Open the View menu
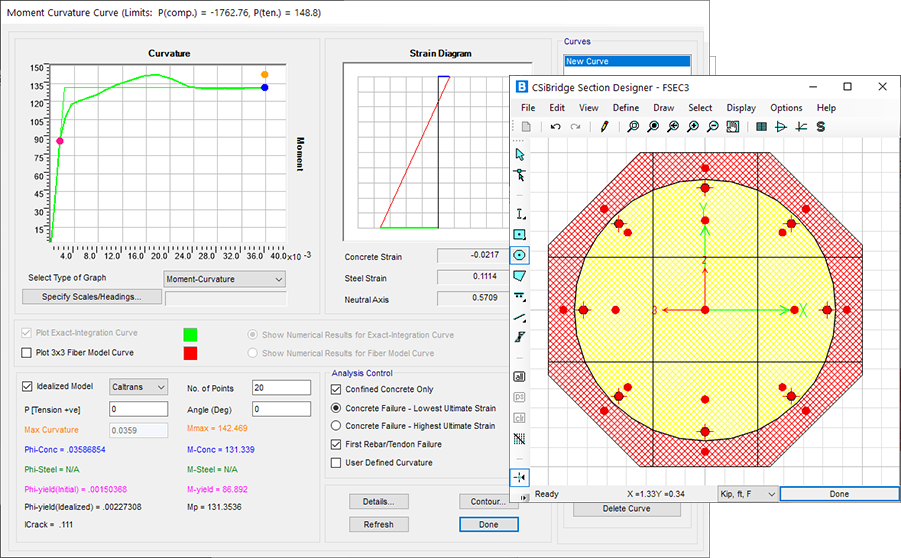This screenshot has width=901, height=558. (588, 108)
